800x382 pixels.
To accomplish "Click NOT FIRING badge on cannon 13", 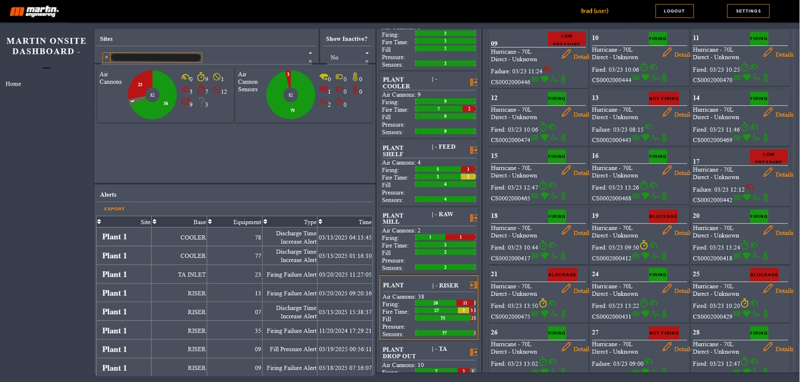I will 664,98.
